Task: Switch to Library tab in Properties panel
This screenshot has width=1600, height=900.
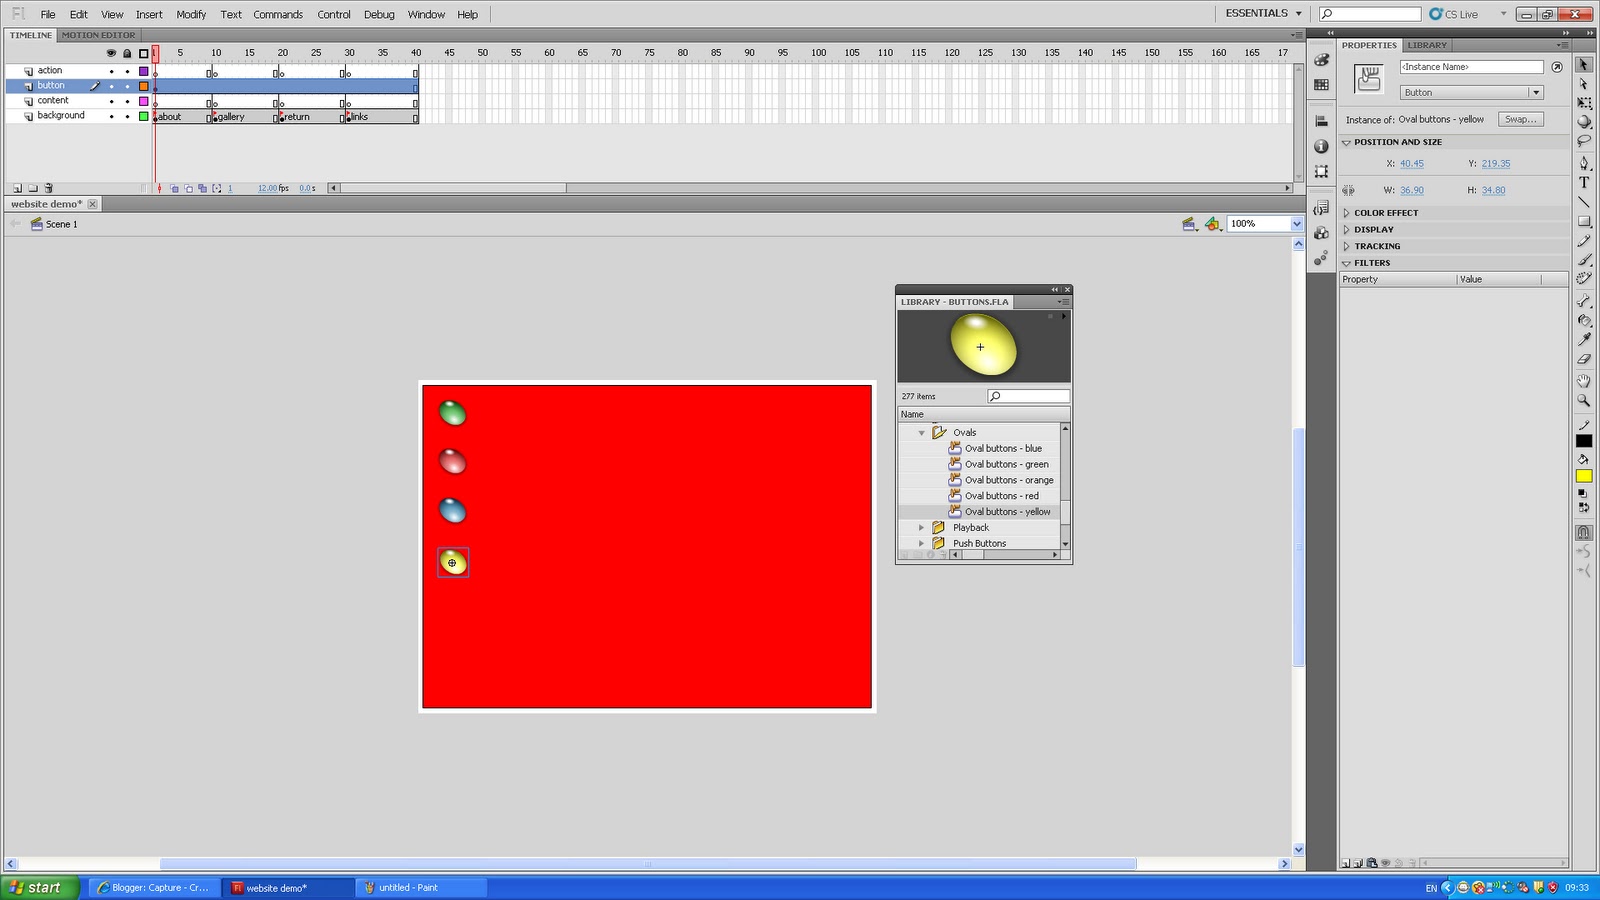Action: point(1427,45)
